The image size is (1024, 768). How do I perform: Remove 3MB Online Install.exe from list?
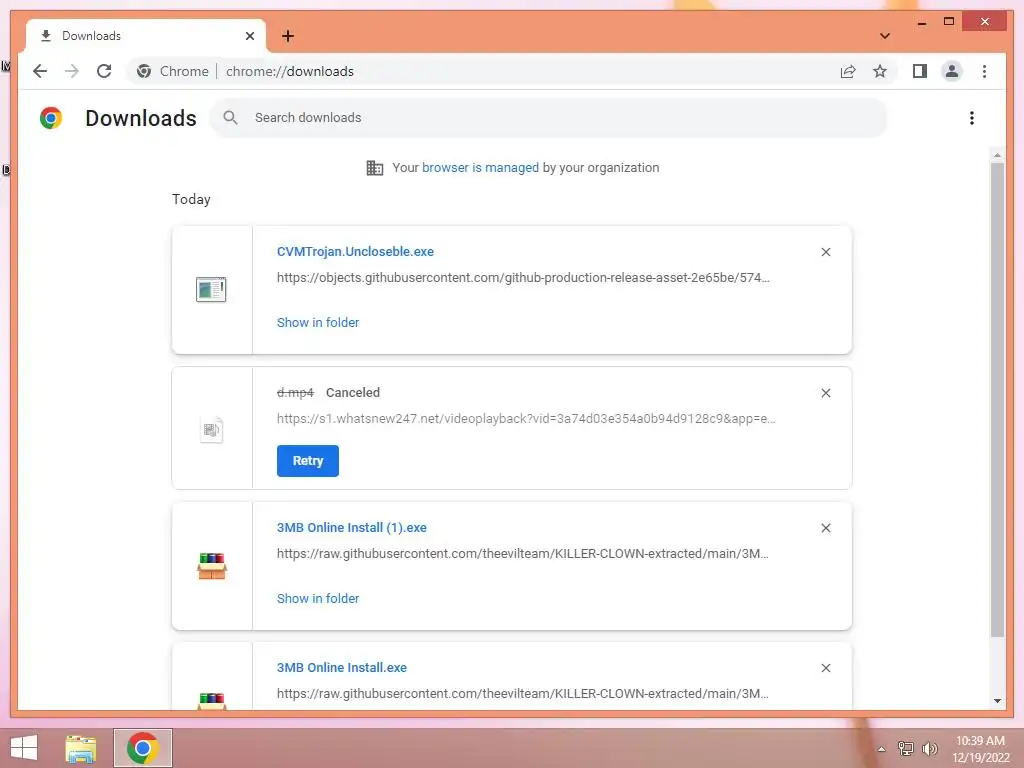pyautogui.click(x=825, y=668)
